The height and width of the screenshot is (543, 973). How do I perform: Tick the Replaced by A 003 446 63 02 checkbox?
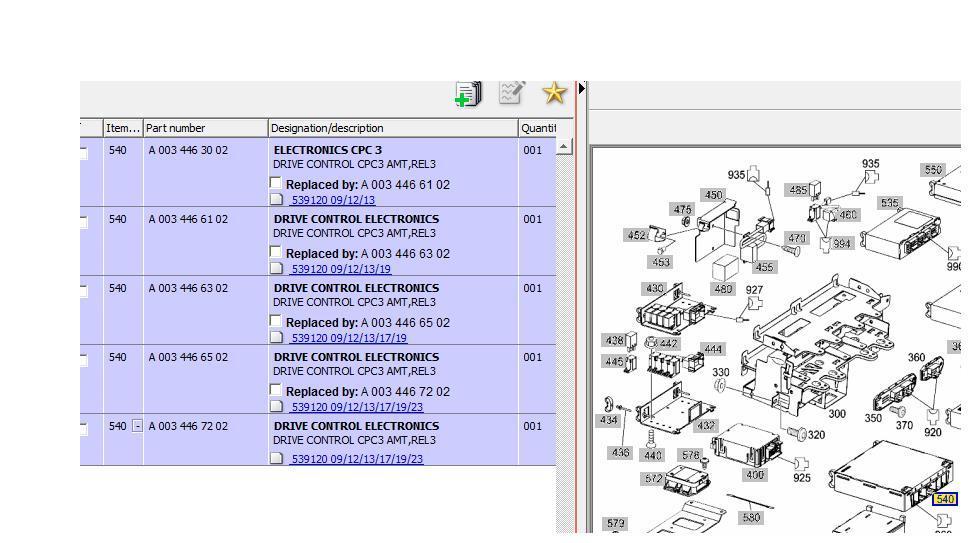(x=277, y=252)
